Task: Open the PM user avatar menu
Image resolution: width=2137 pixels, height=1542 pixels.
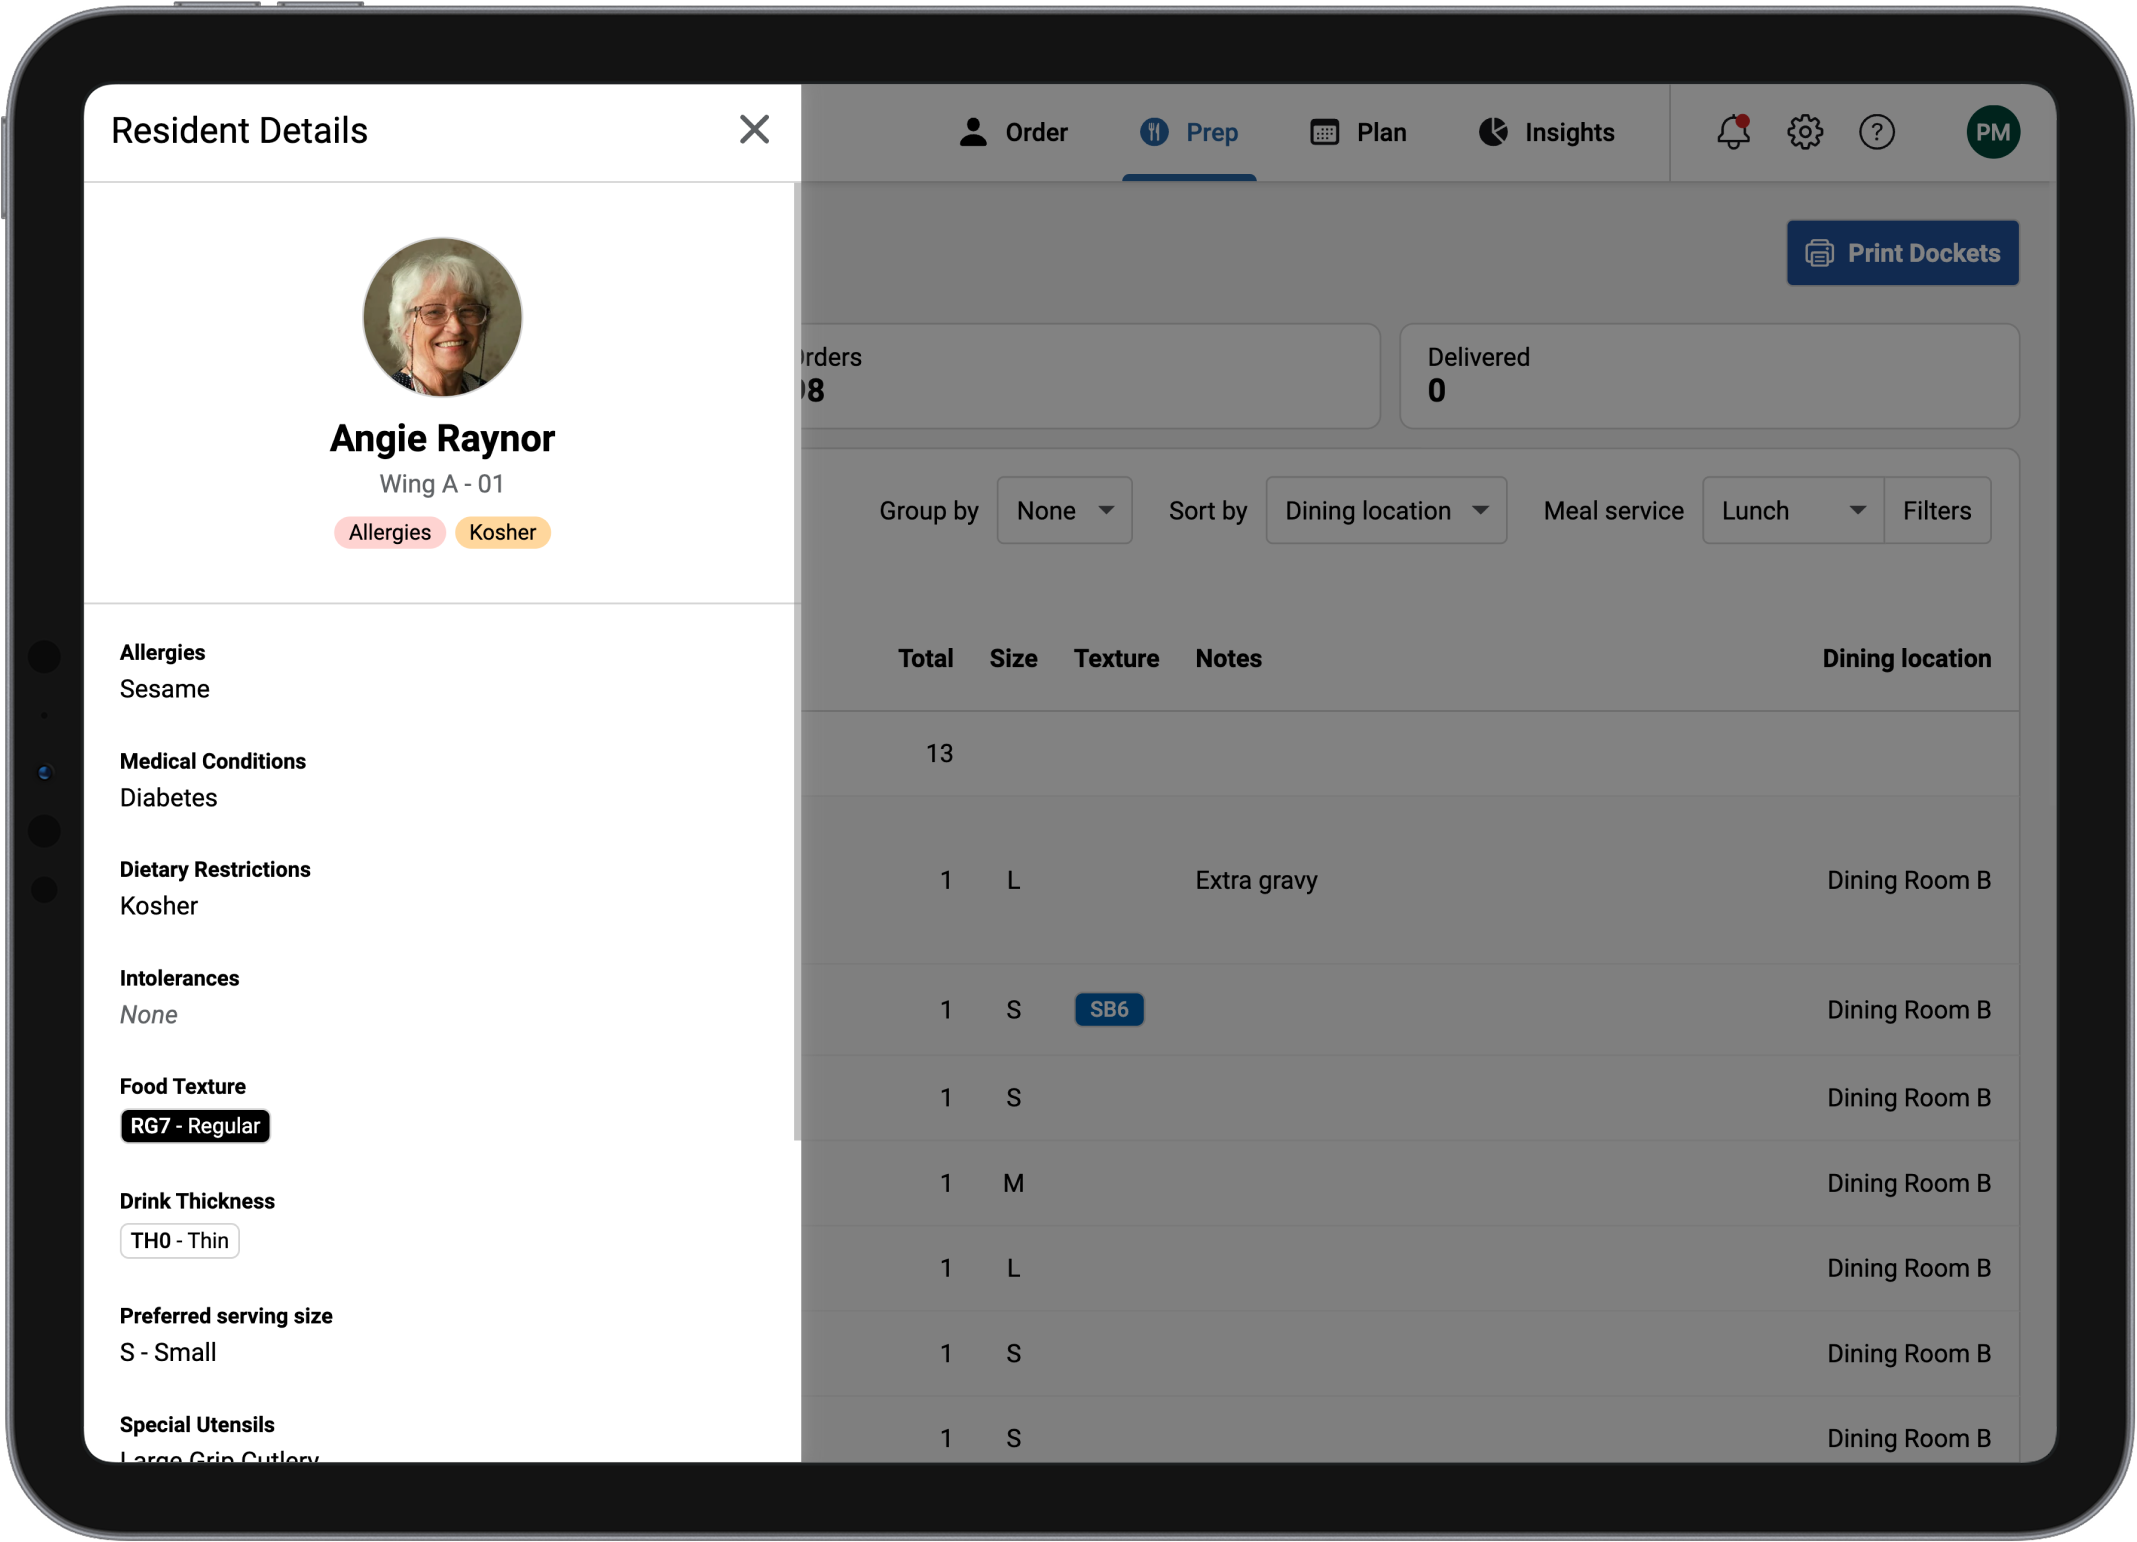Action: tap(1993, 132)
